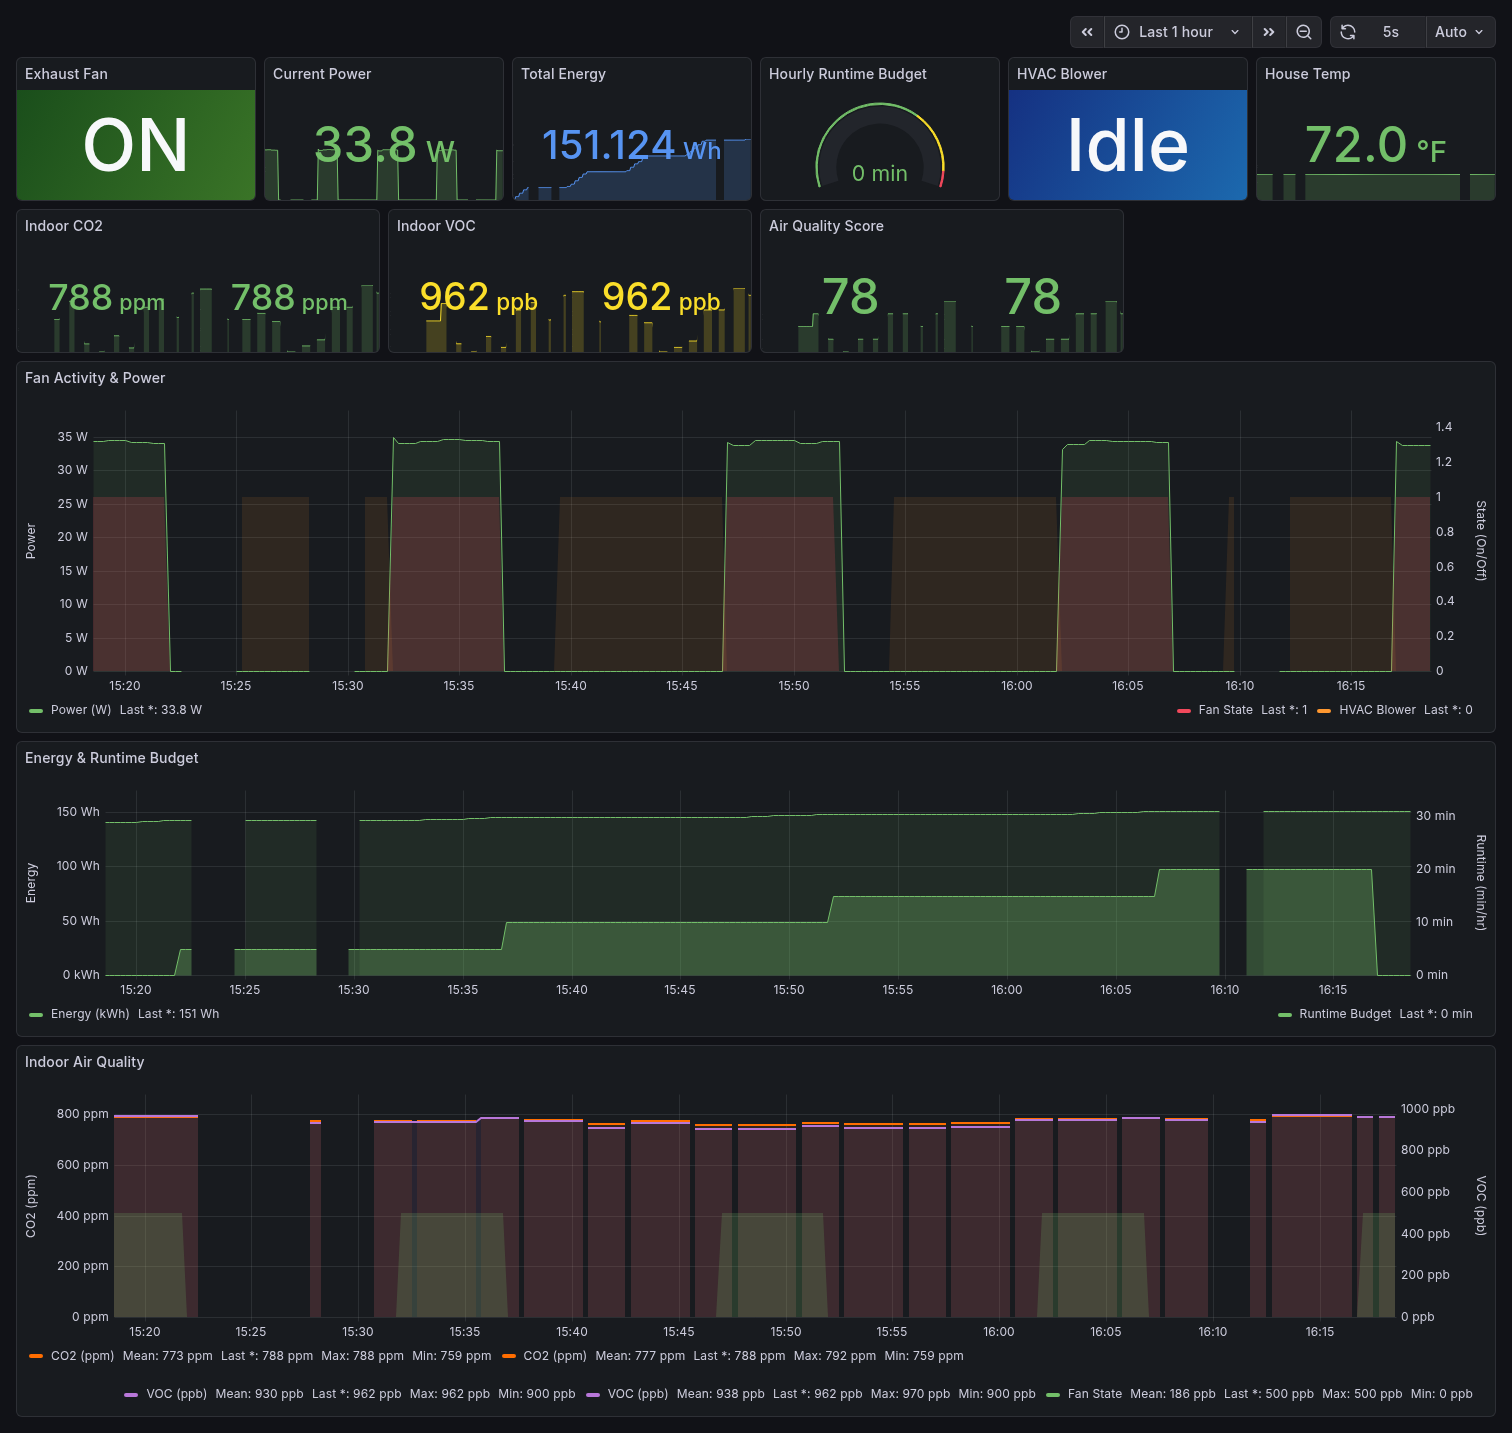This screenshot has height=1433, width=1512.
Task: Click the green Fan State legend color swatch
Action: 1053,1394
